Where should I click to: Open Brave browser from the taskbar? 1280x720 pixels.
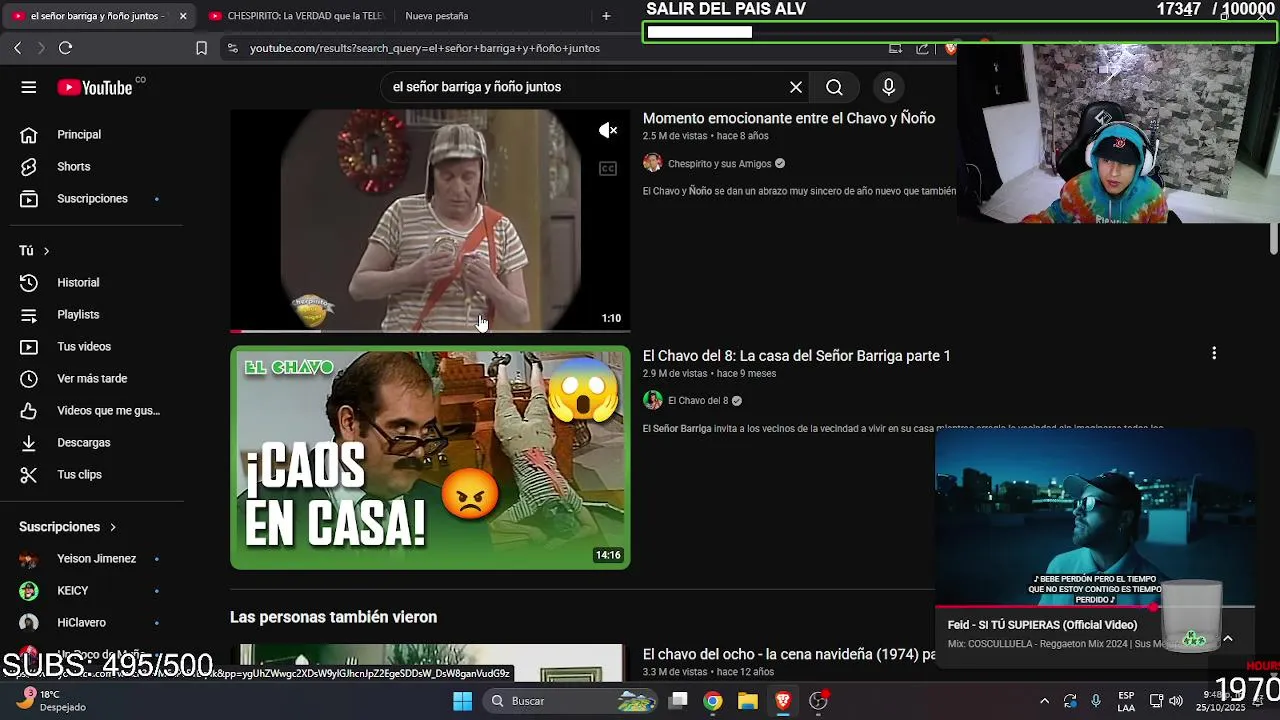click(x=783, y=701)
